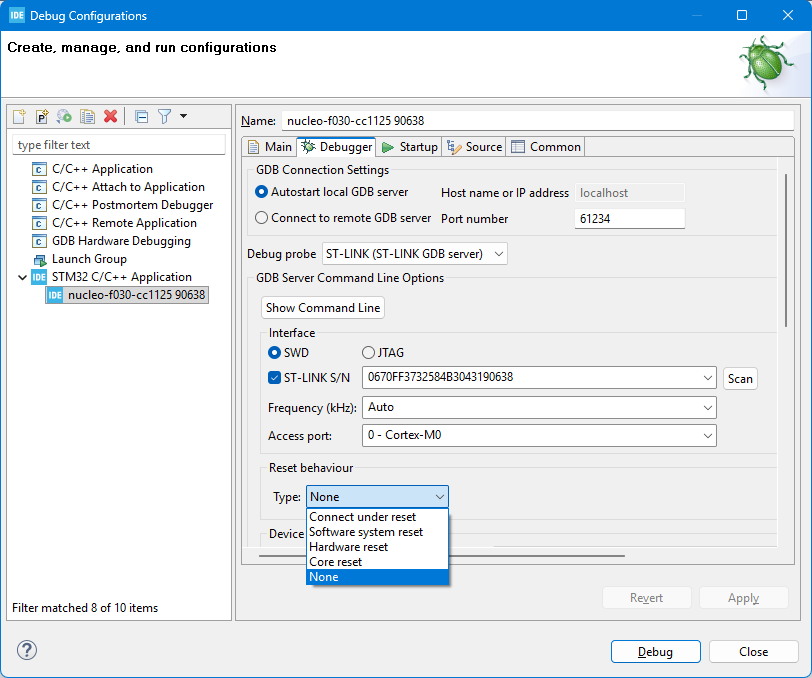812x678 pixels.
Task: Expand the Frequency (kHz) combo box
Action: click(539, 408)
